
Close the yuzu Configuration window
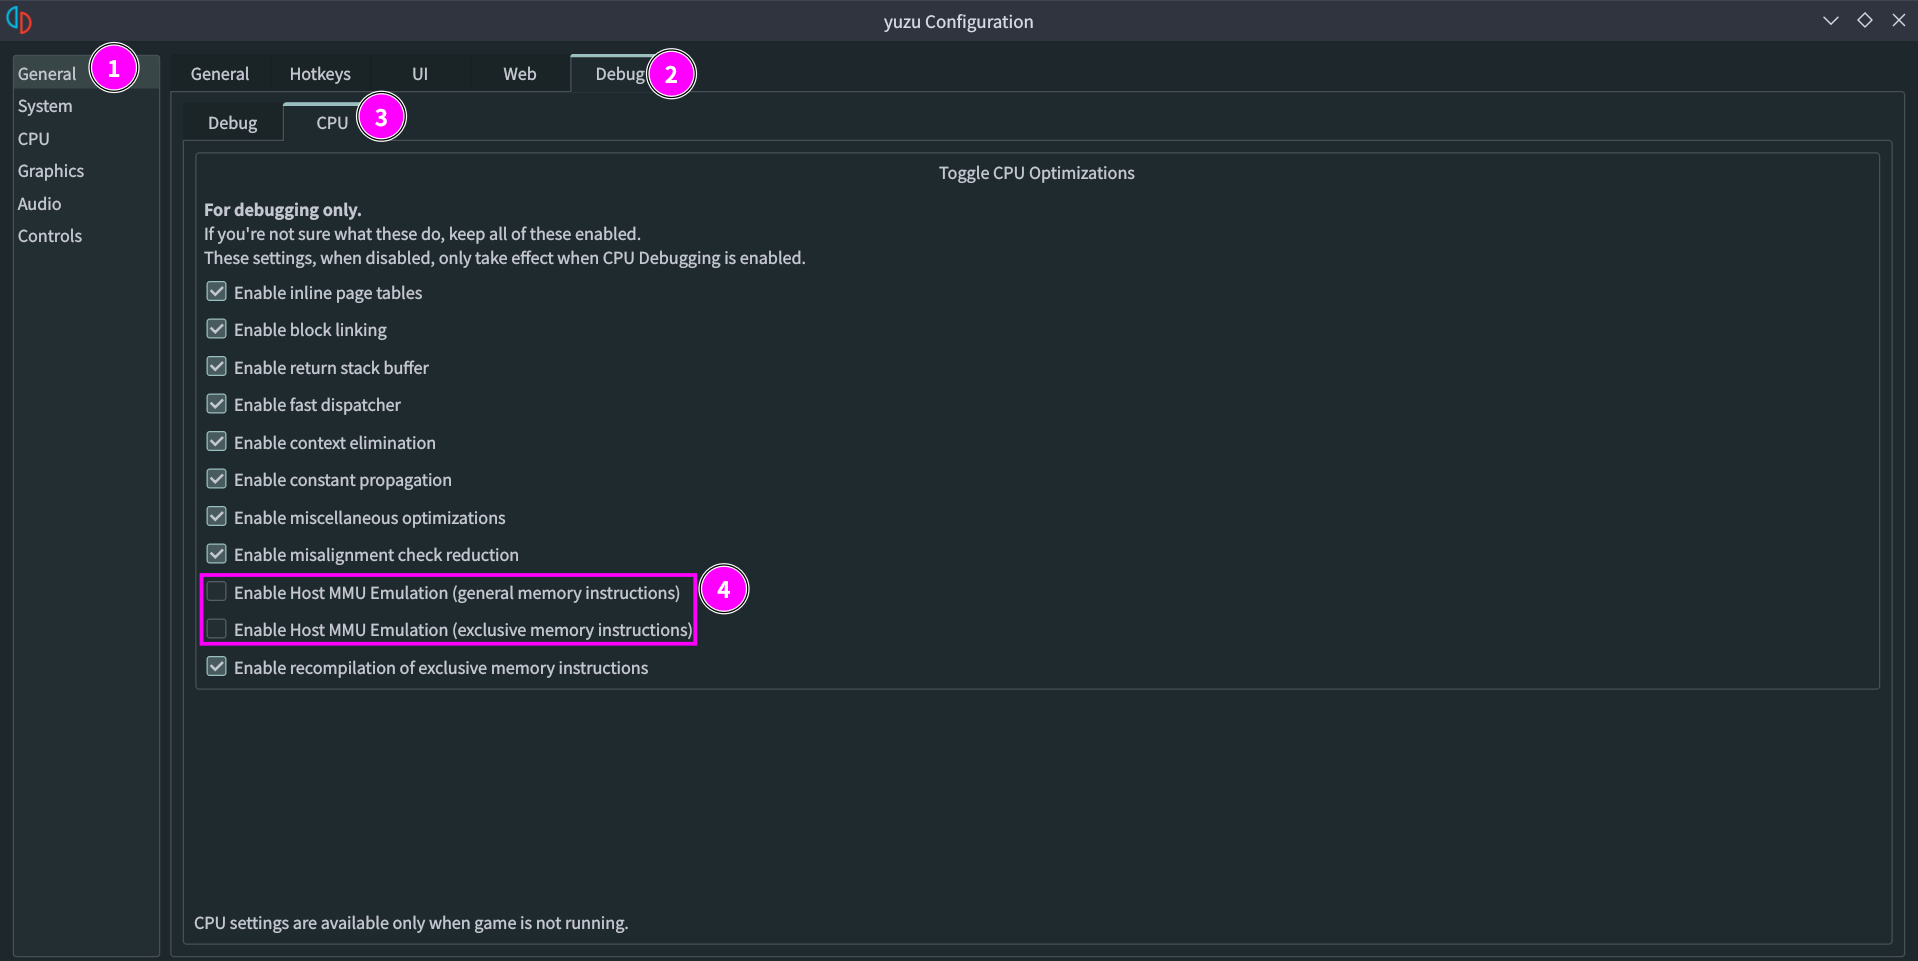pyautogui.click(x=1898, y=21)
